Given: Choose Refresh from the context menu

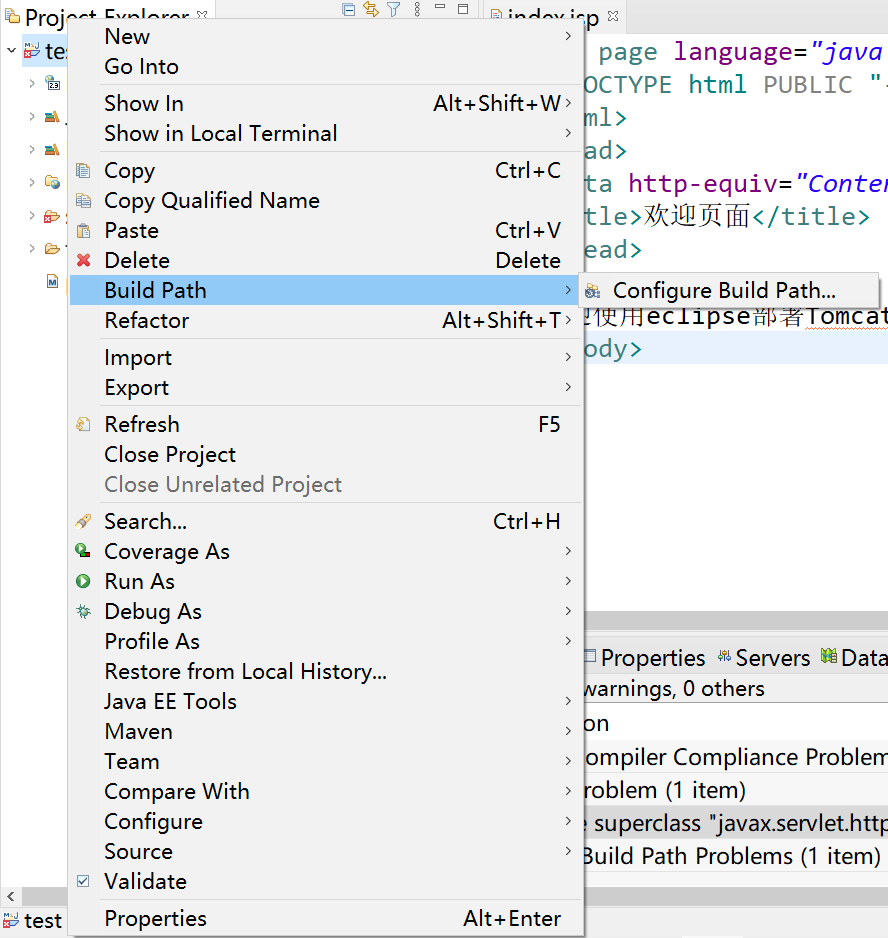Looking at the screenshot, I should pos(142,424).
